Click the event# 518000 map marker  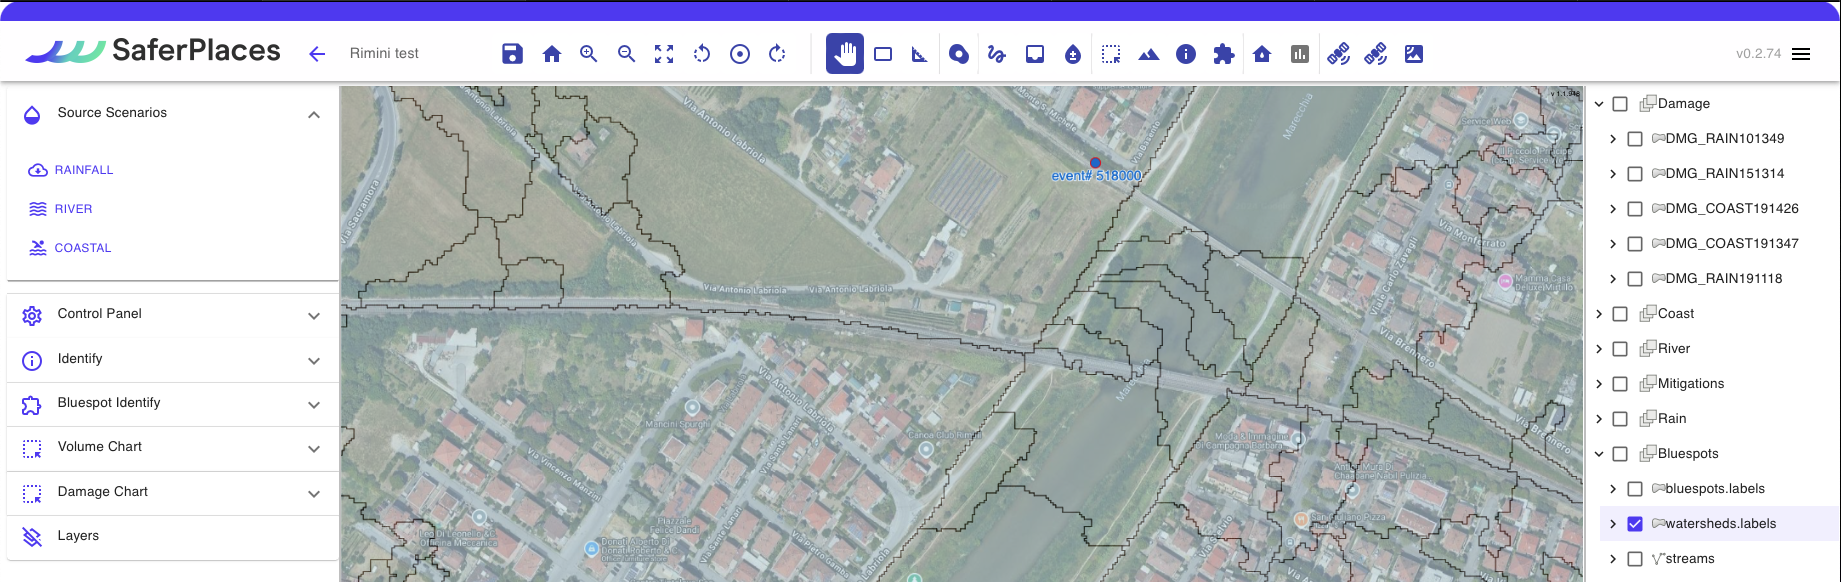point(1095,162)
